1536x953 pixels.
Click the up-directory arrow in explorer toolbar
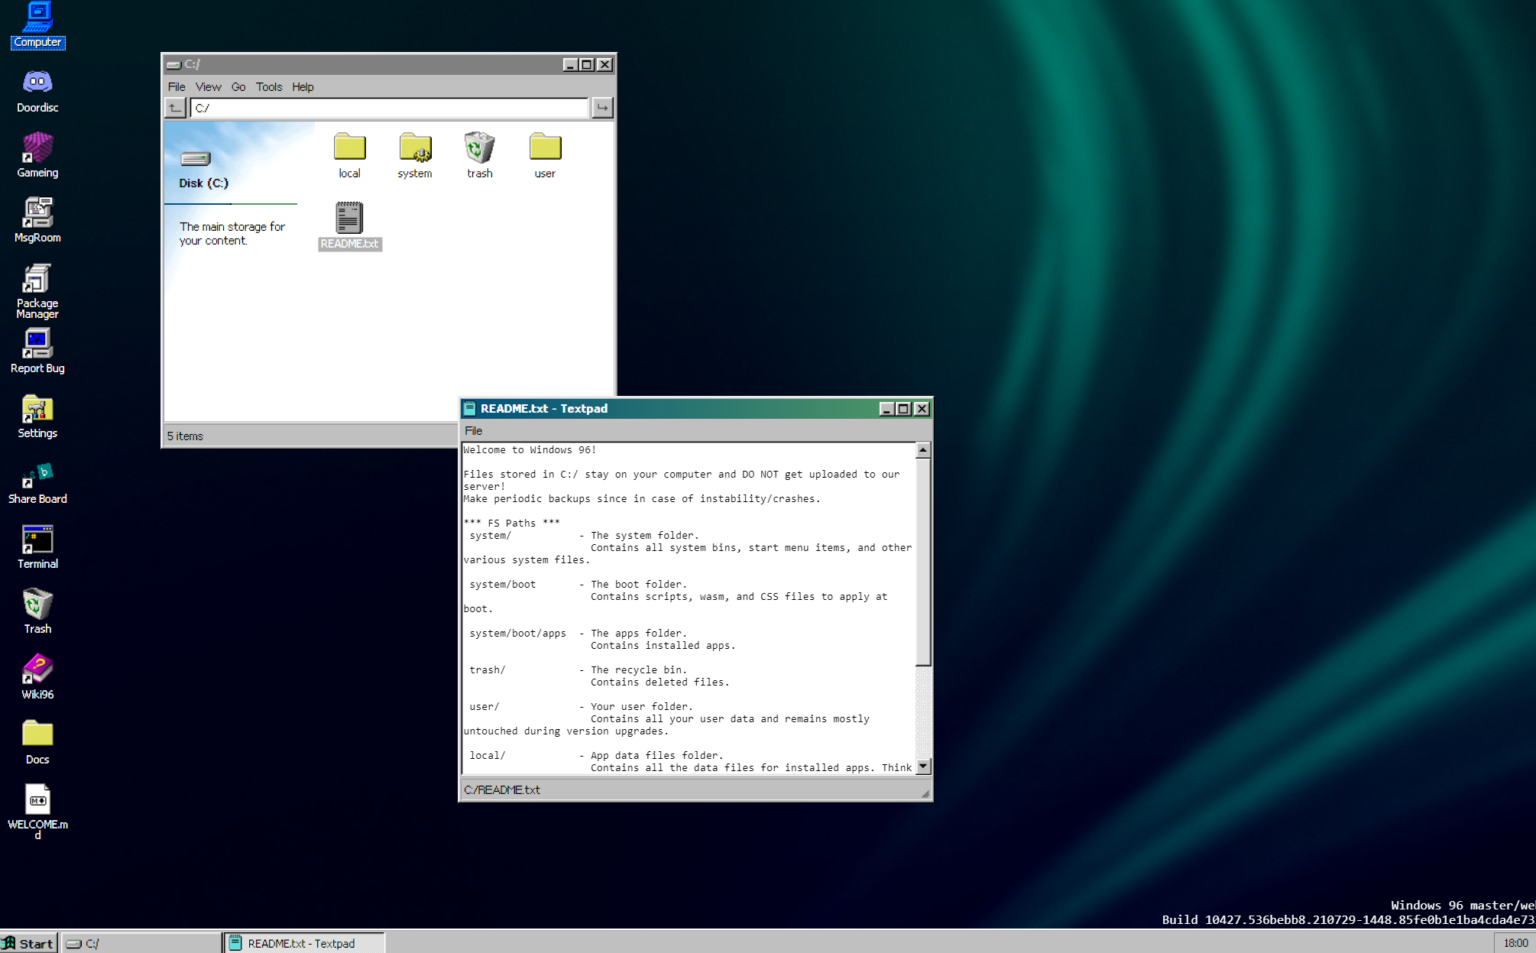(x=175, y=108)
